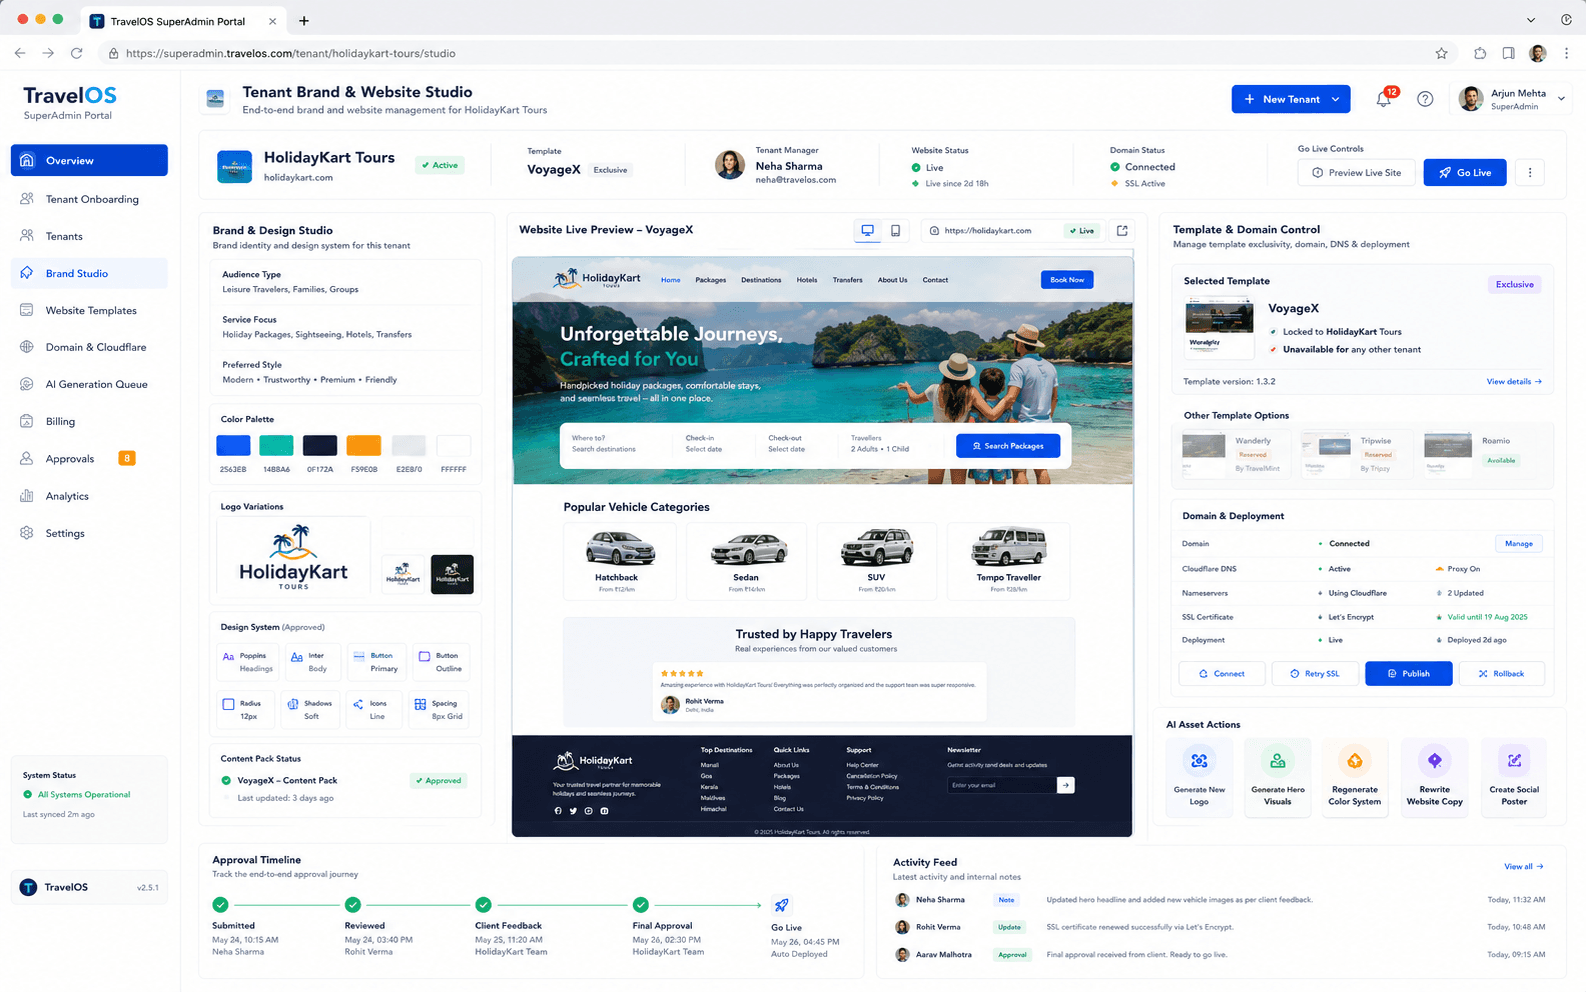Click Connect button in Domain & Deployment
Image resolution: width=1586 pixels, height=992 pixels.
pos(1221,674)
